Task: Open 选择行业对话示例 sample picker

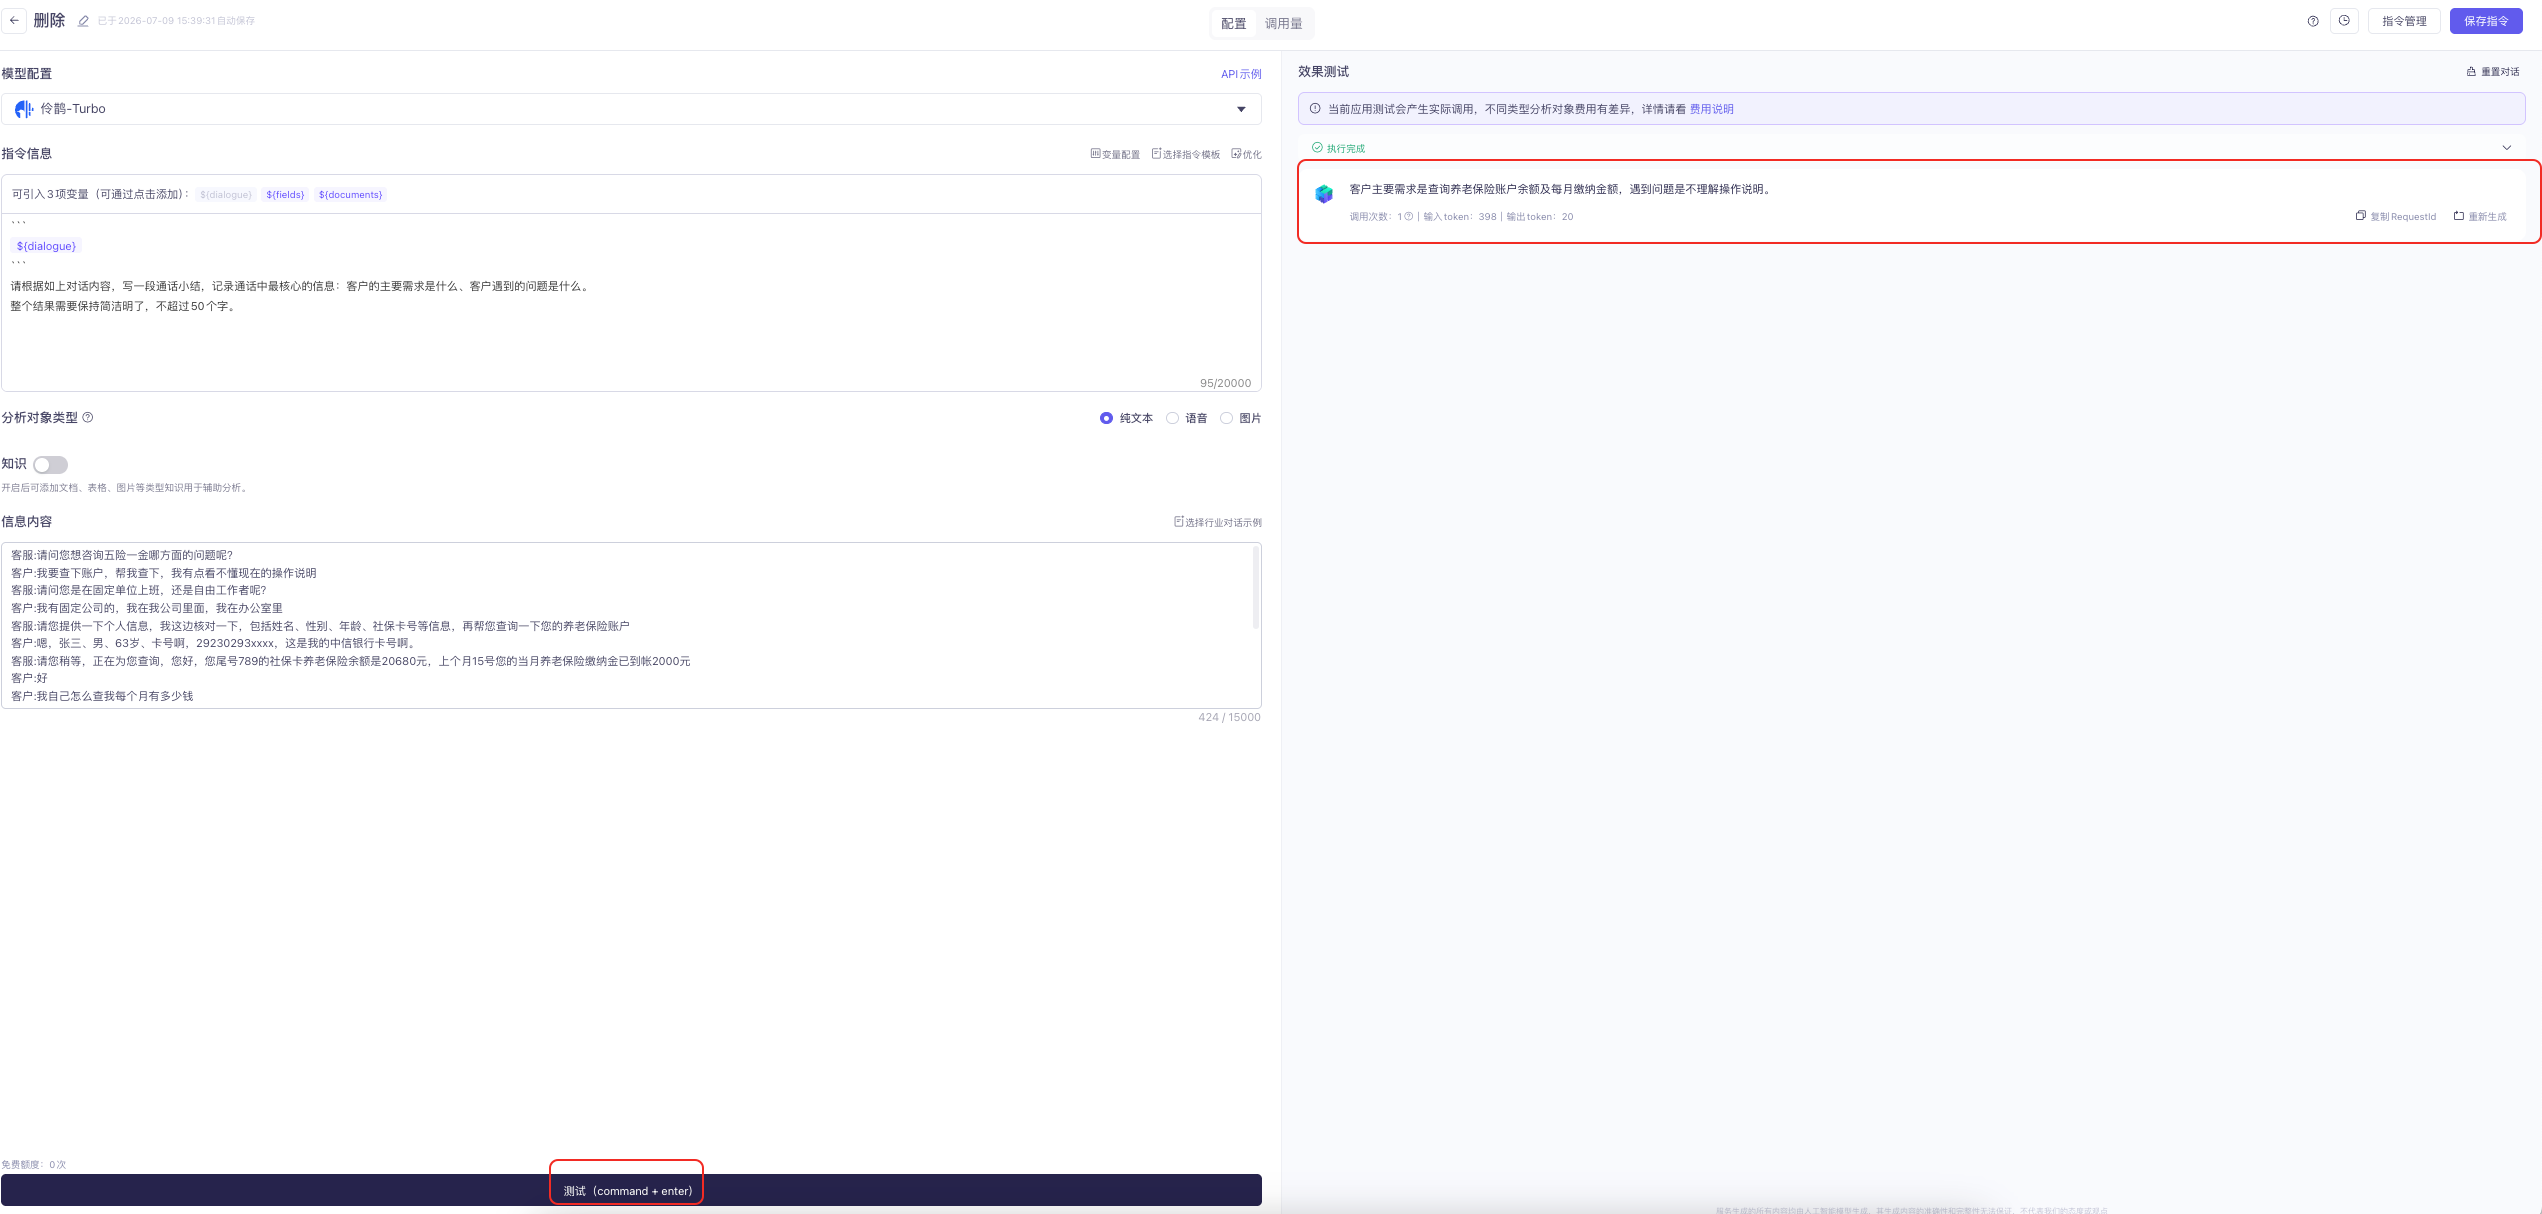Action: (x=1218, y=522)
